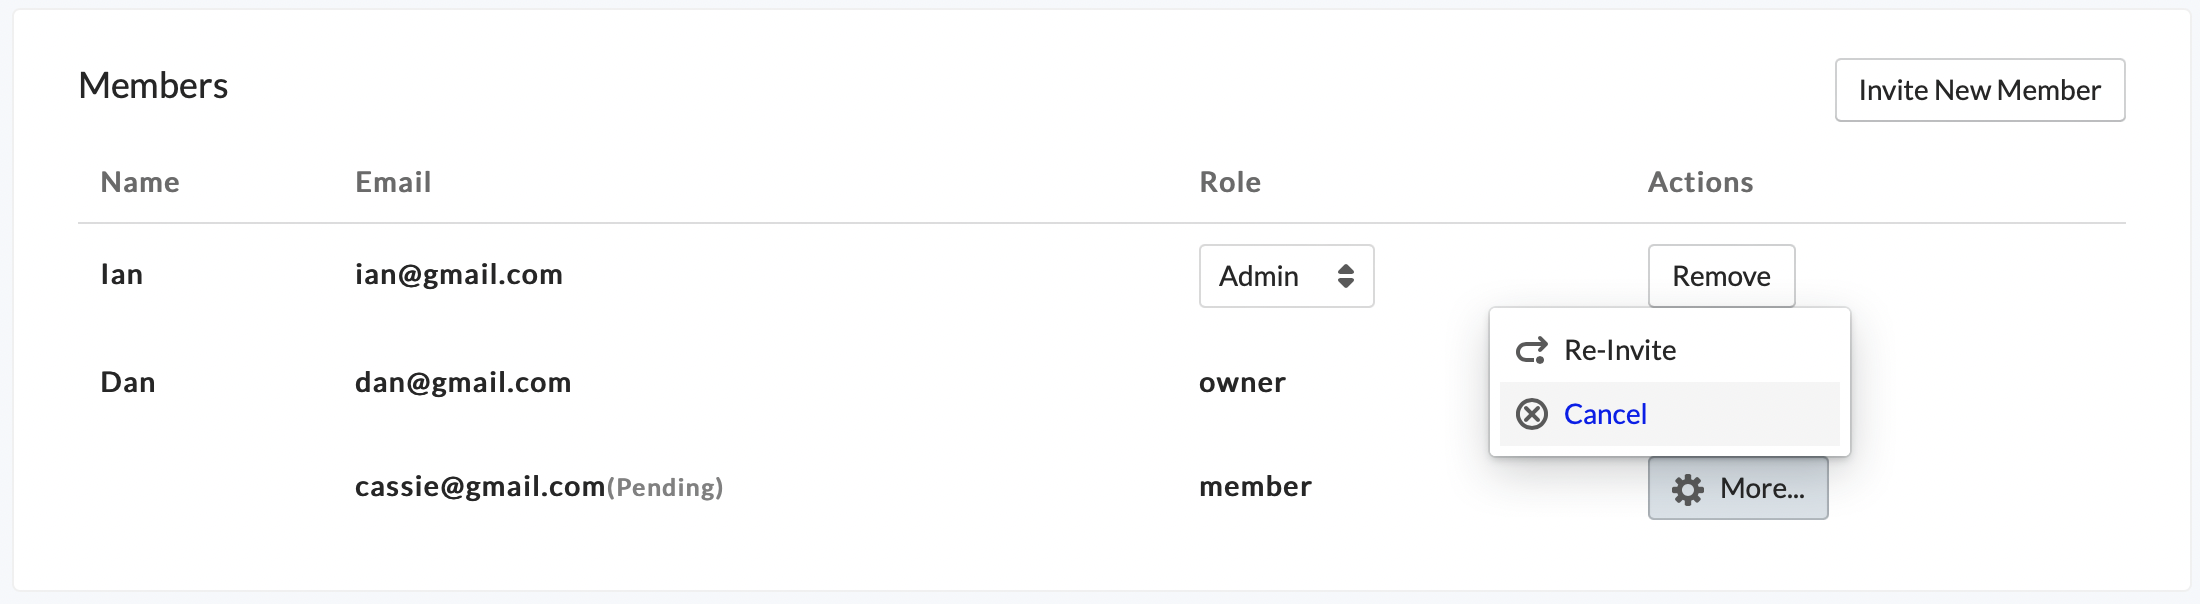Screen dimensions: 2200x604
Task: Click the Role column header
Action: coord(1230,182)
